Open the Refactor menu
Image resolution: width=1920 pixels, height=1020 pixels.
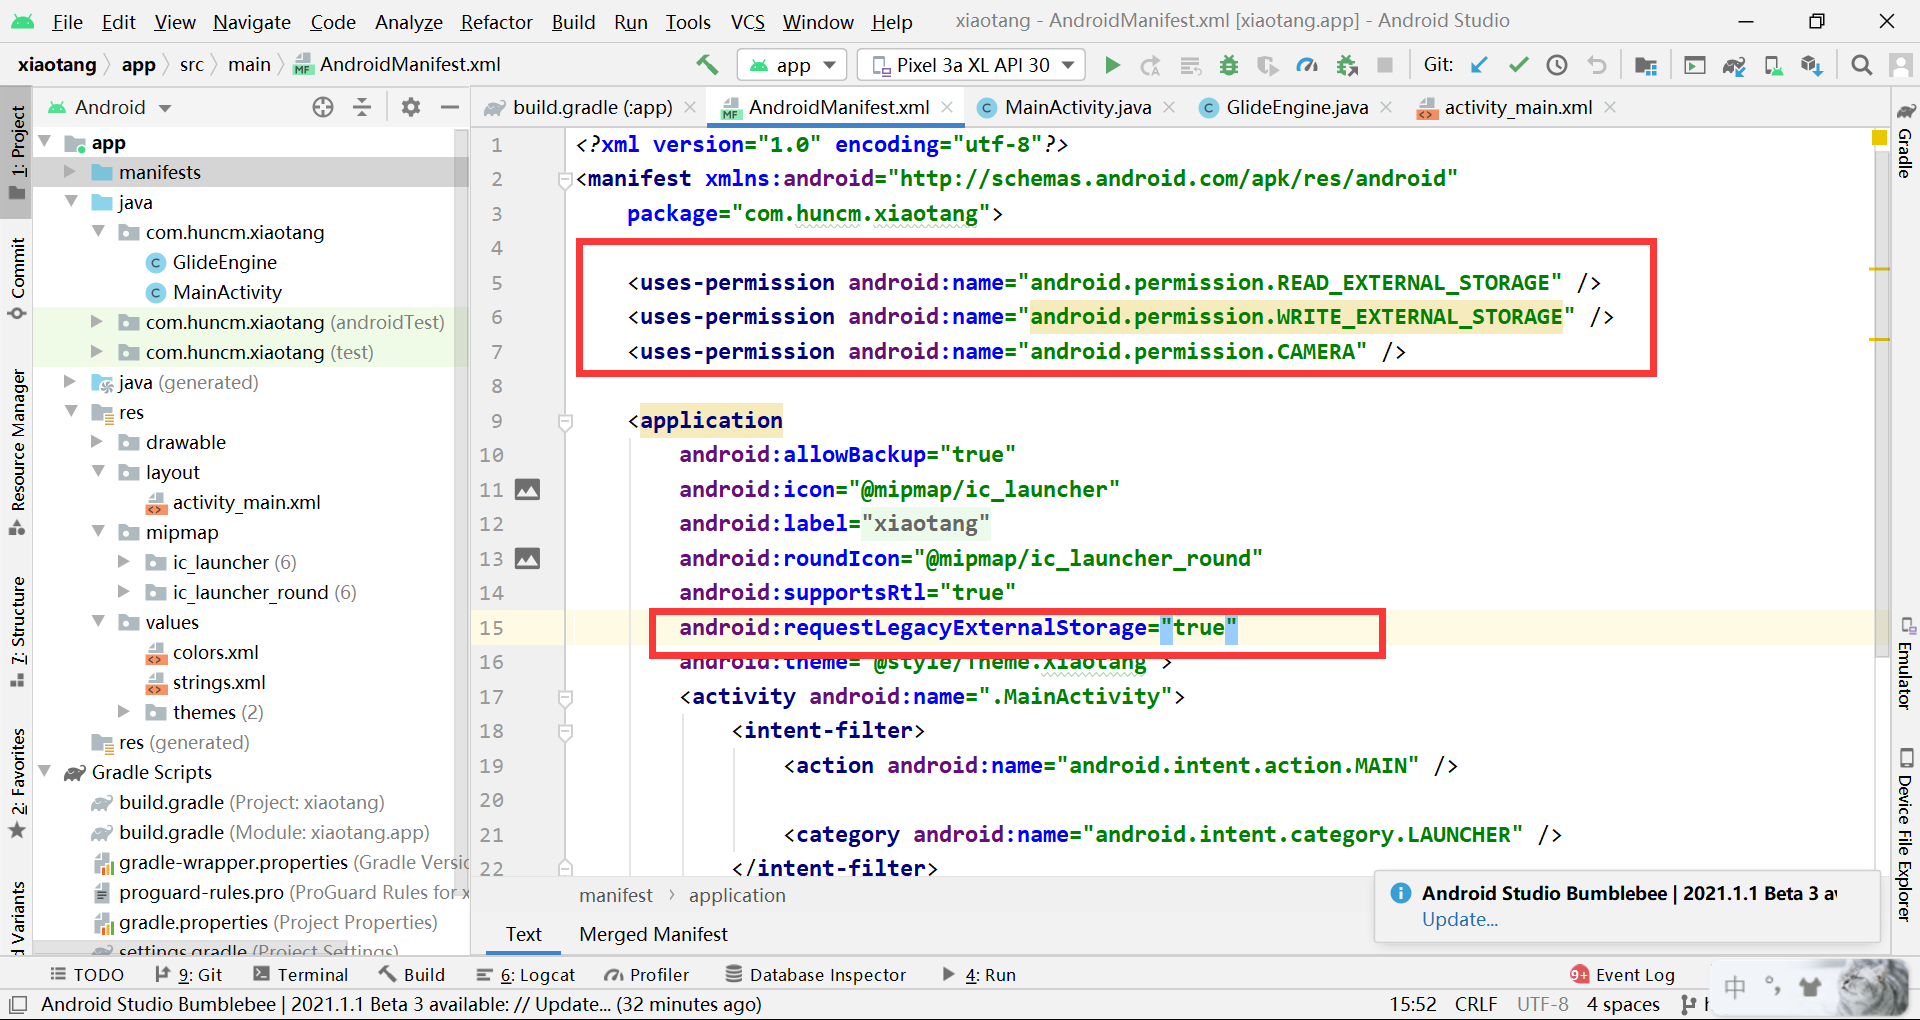click(x=496, y=21)
